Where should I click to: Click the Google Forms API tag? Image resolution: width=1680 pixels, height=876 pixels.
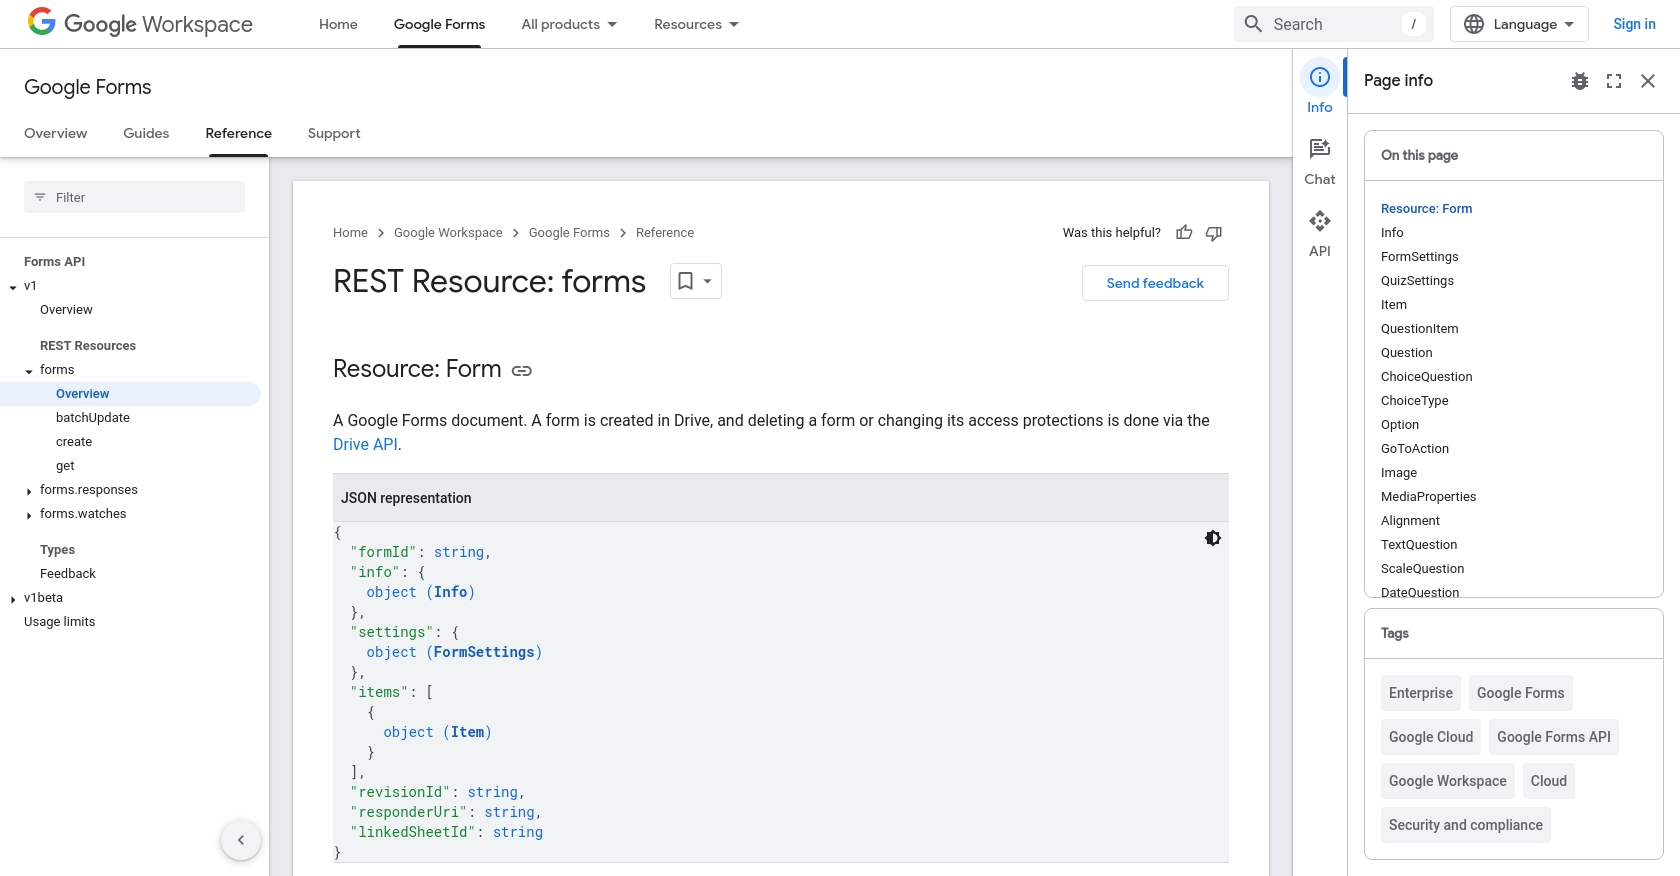pos(1554,737)
